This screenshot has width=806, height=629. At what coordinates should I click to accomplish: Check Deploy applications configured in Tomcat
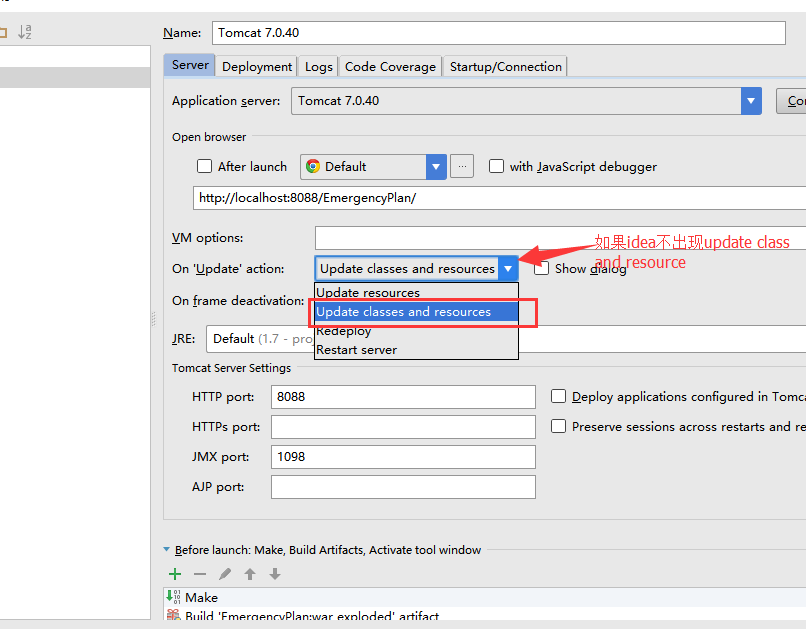558,396
